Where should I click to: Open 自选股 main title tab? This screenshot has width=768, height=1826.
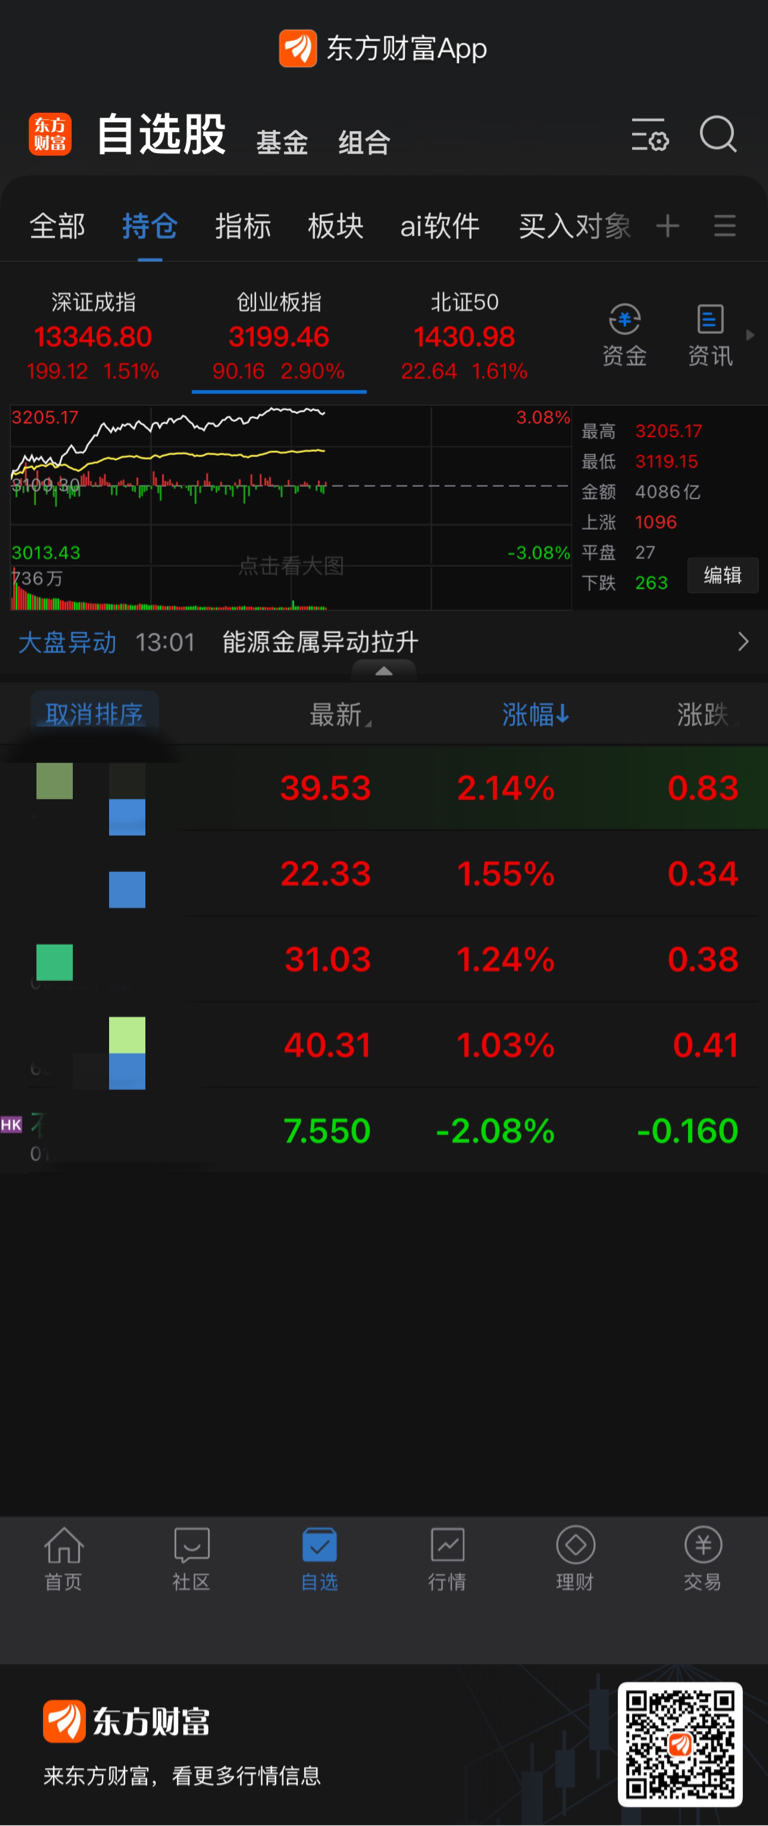[x=162, y=134]
